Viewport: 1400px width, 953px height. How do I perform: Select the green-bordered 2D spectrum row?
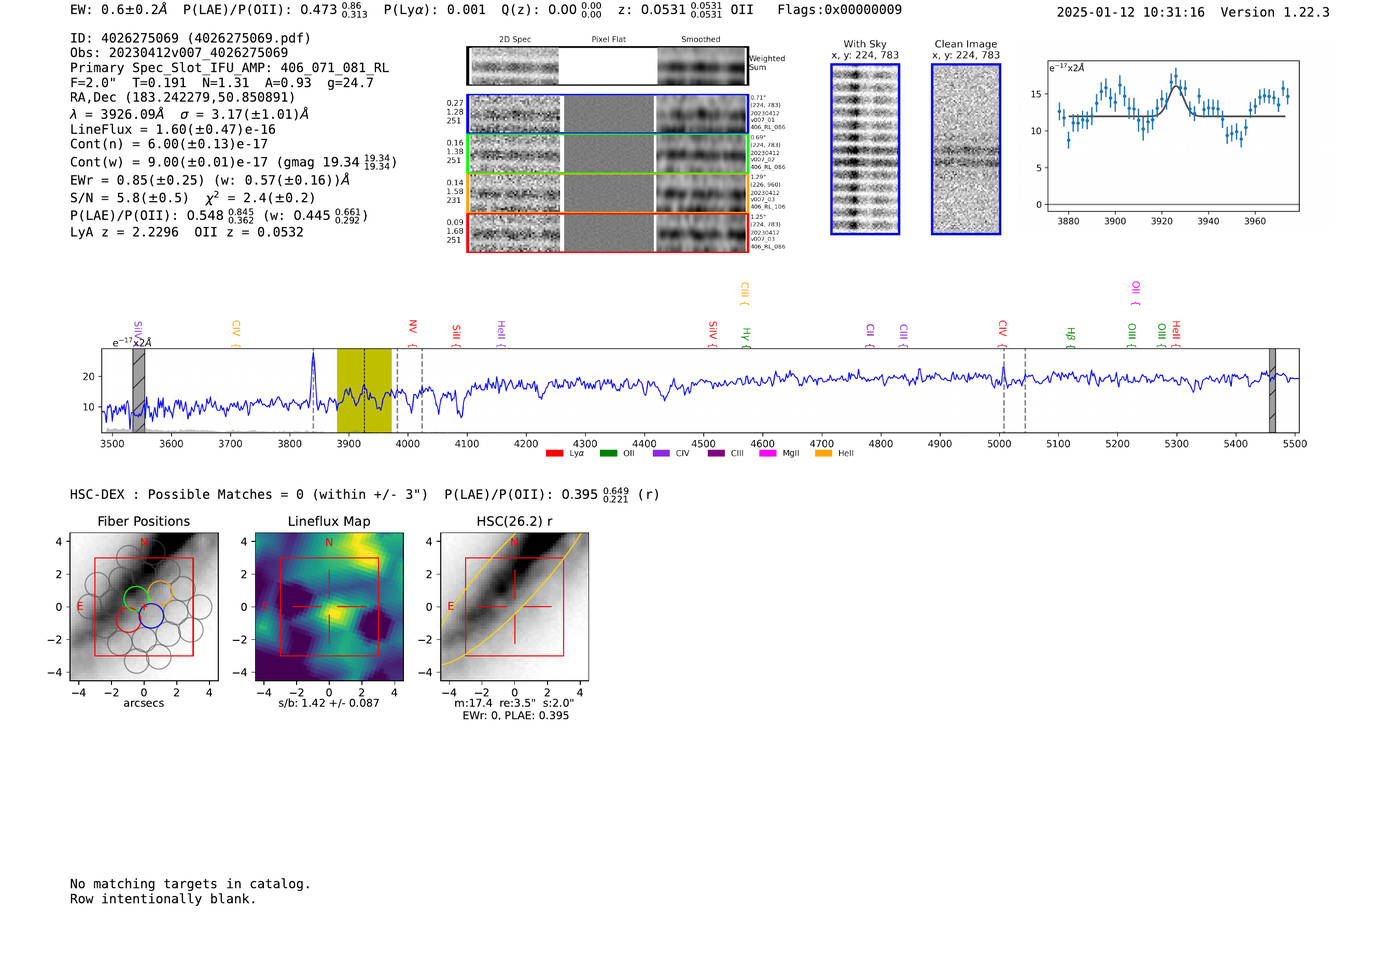point(608,153)
